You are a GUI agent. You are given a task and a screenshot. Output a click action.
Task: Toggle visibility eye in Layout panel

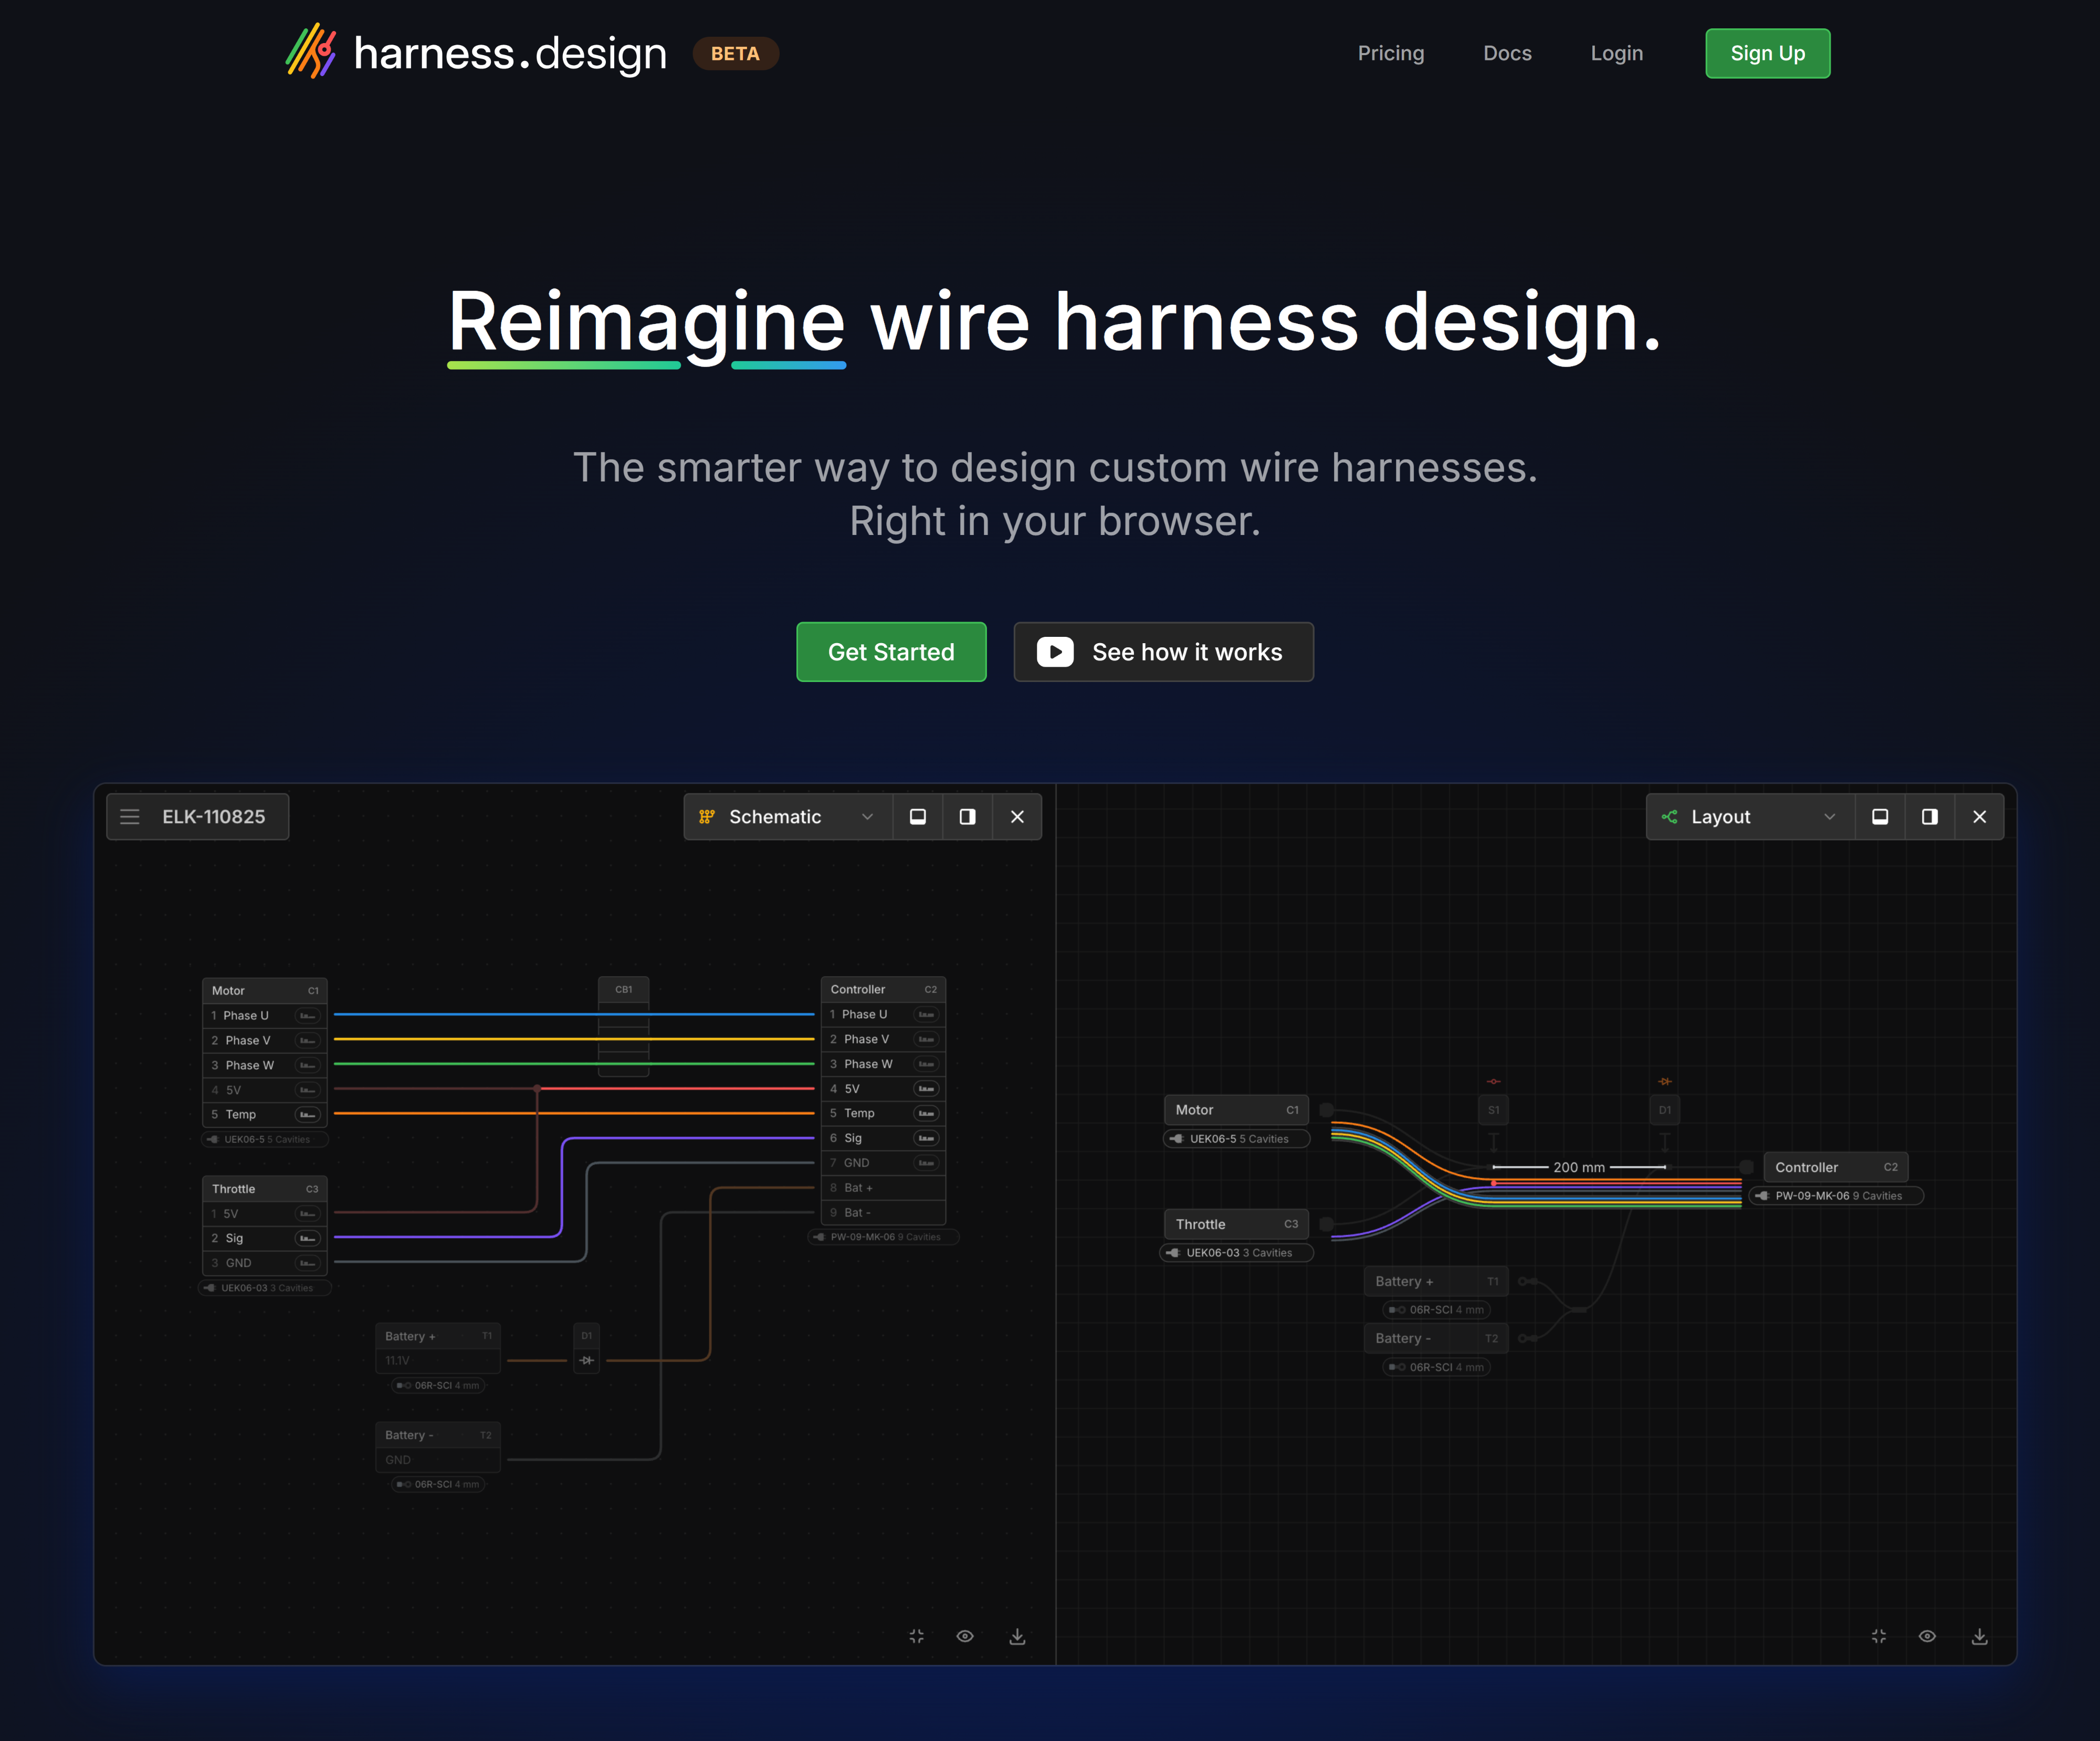1927,1636
